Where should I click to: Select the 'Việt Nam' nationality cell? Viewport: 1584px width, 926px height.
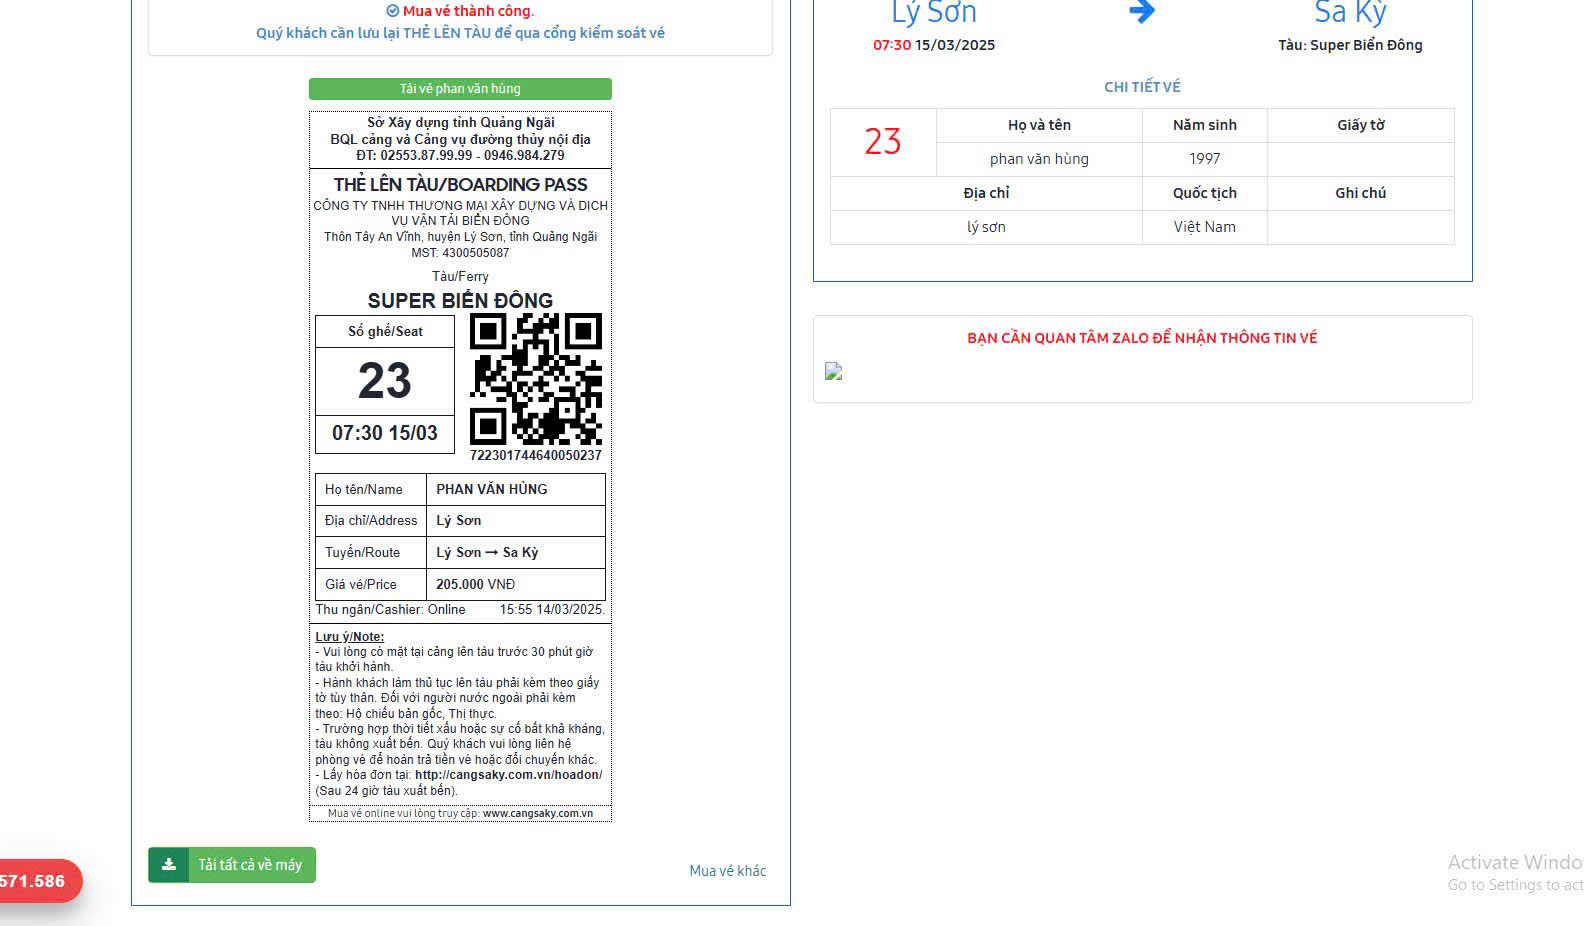coord(1204,227)
